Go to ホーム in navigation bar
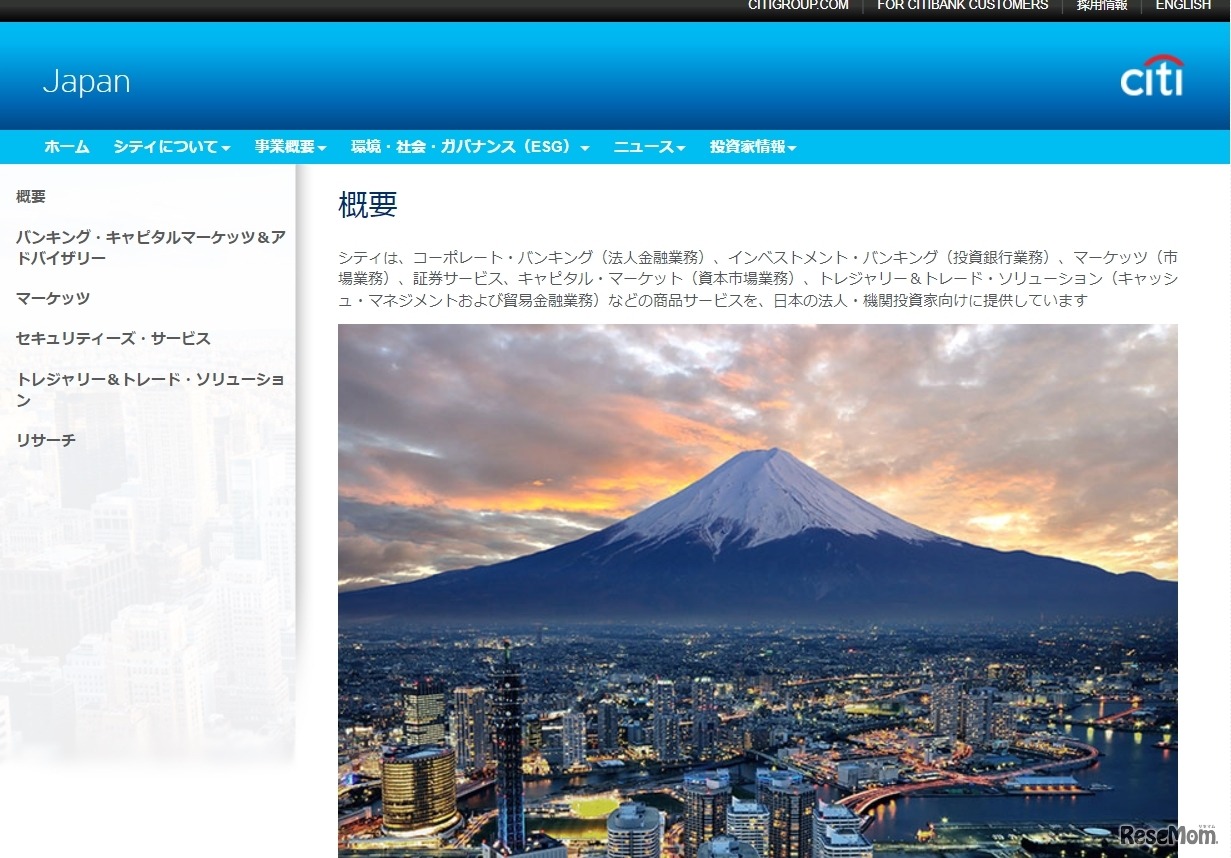This screenshot has width=1231, height=858. tap(67, 147)
